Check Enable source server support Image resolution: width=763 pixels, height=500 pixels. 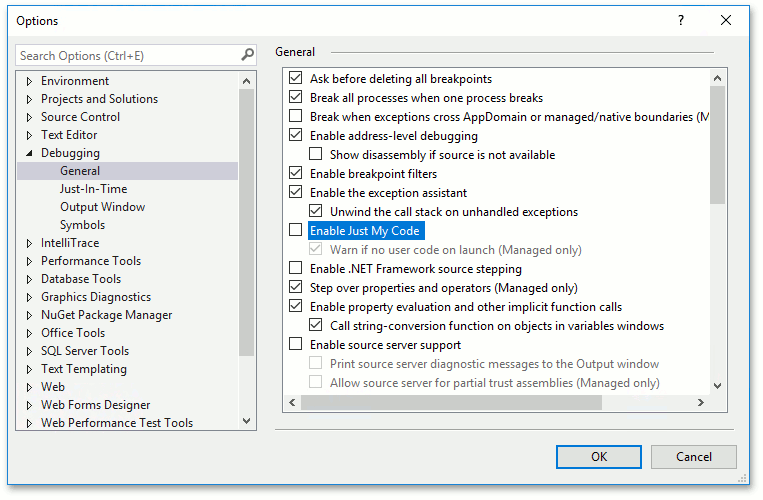tap(295, 343)
